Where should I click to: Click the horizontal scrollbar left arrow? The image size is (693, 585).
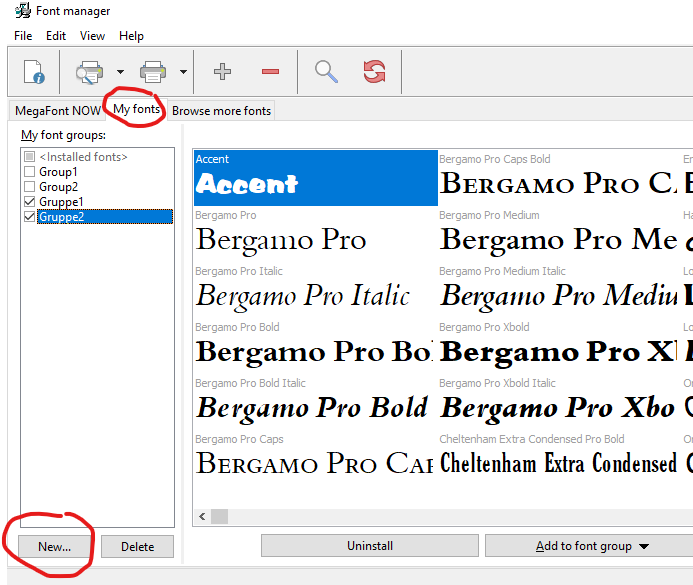coord(203,517)
